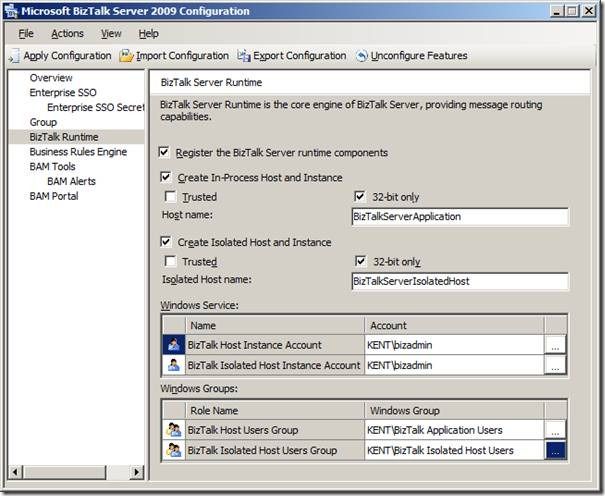Image resolution: width=605 pixels, height=496 pixels.
Task: Close the BizTalk Configuration window
Action: click(x=589, y=11)
